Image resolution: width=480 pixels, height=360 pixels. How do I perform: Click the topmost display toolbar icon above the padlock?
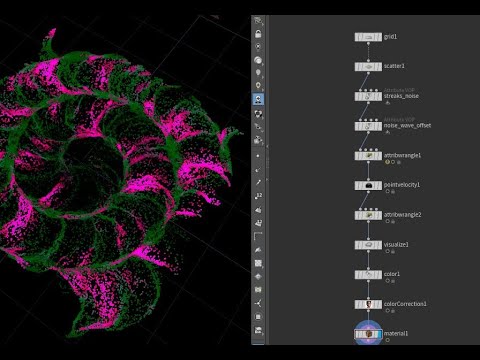coord(258,21)
